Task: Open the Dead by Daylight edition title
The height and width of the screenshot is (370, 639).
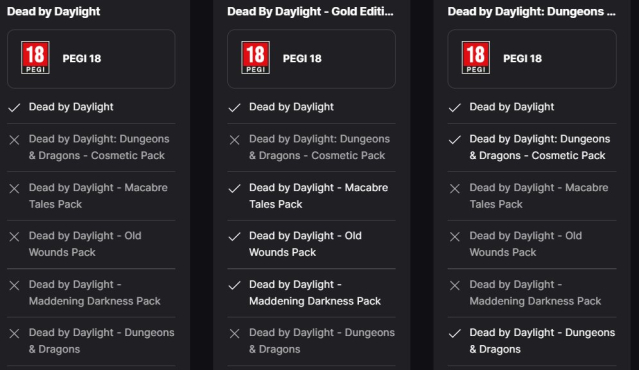Action: [x=53, y=11]
